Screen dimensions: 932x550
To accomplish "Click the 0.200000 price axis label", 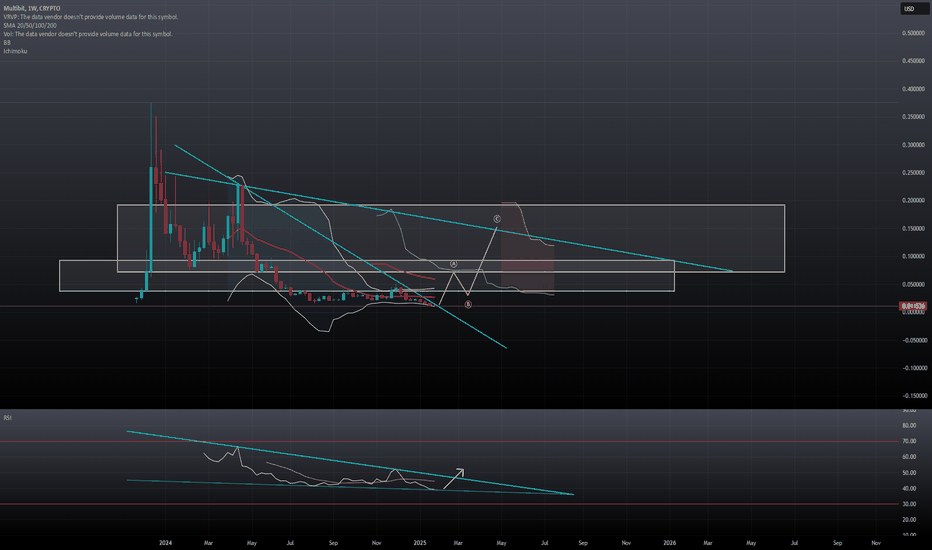I will [x=913, y=200].
